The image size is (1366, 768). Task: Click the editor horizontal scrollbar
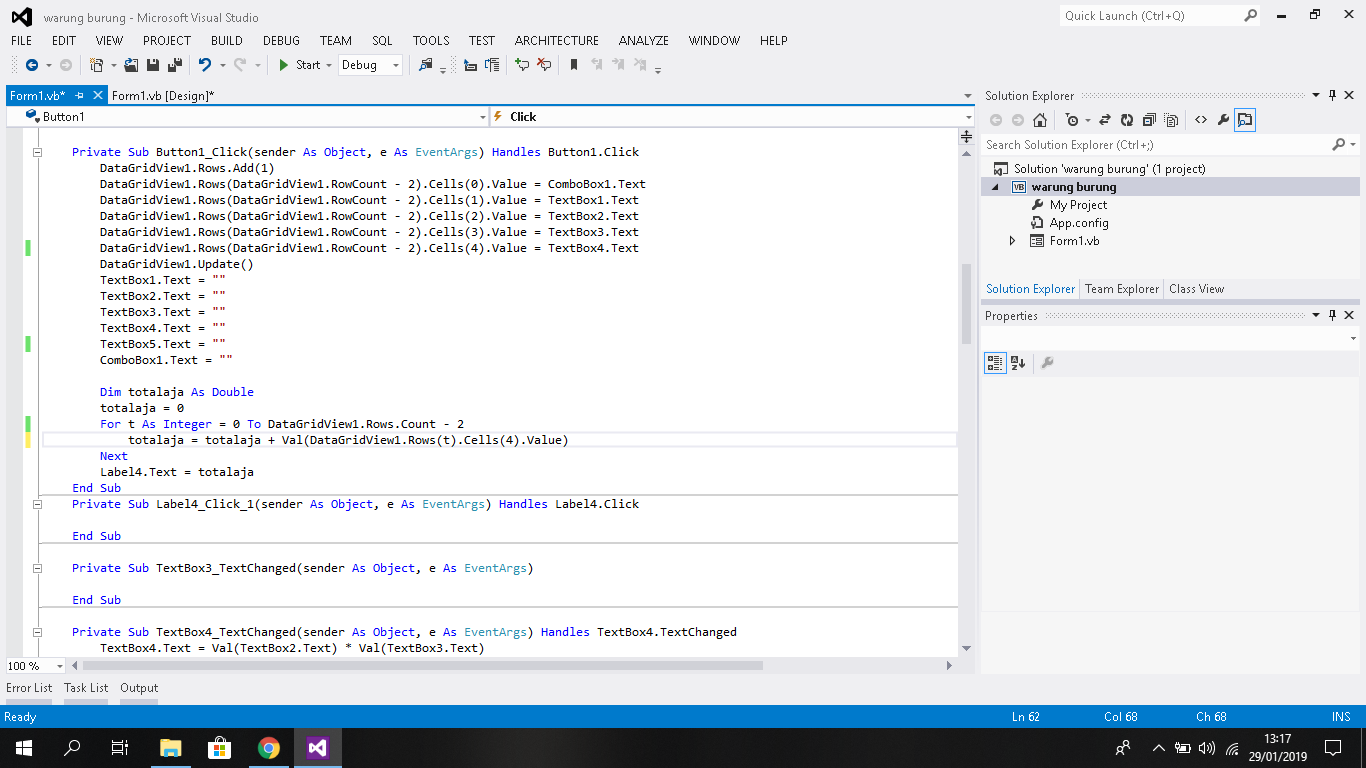[420, 665]
